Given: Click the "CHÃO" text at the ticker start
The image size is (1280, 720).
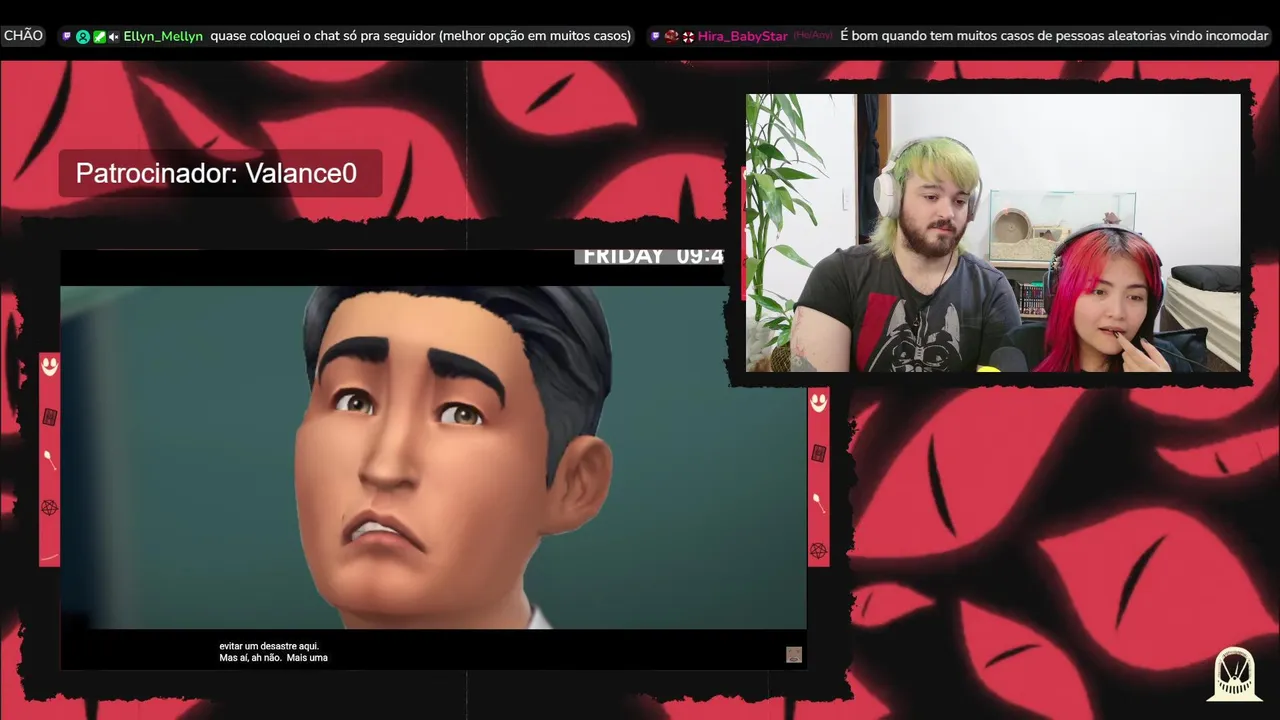Looking at the screenshot, I should [23, 36].
